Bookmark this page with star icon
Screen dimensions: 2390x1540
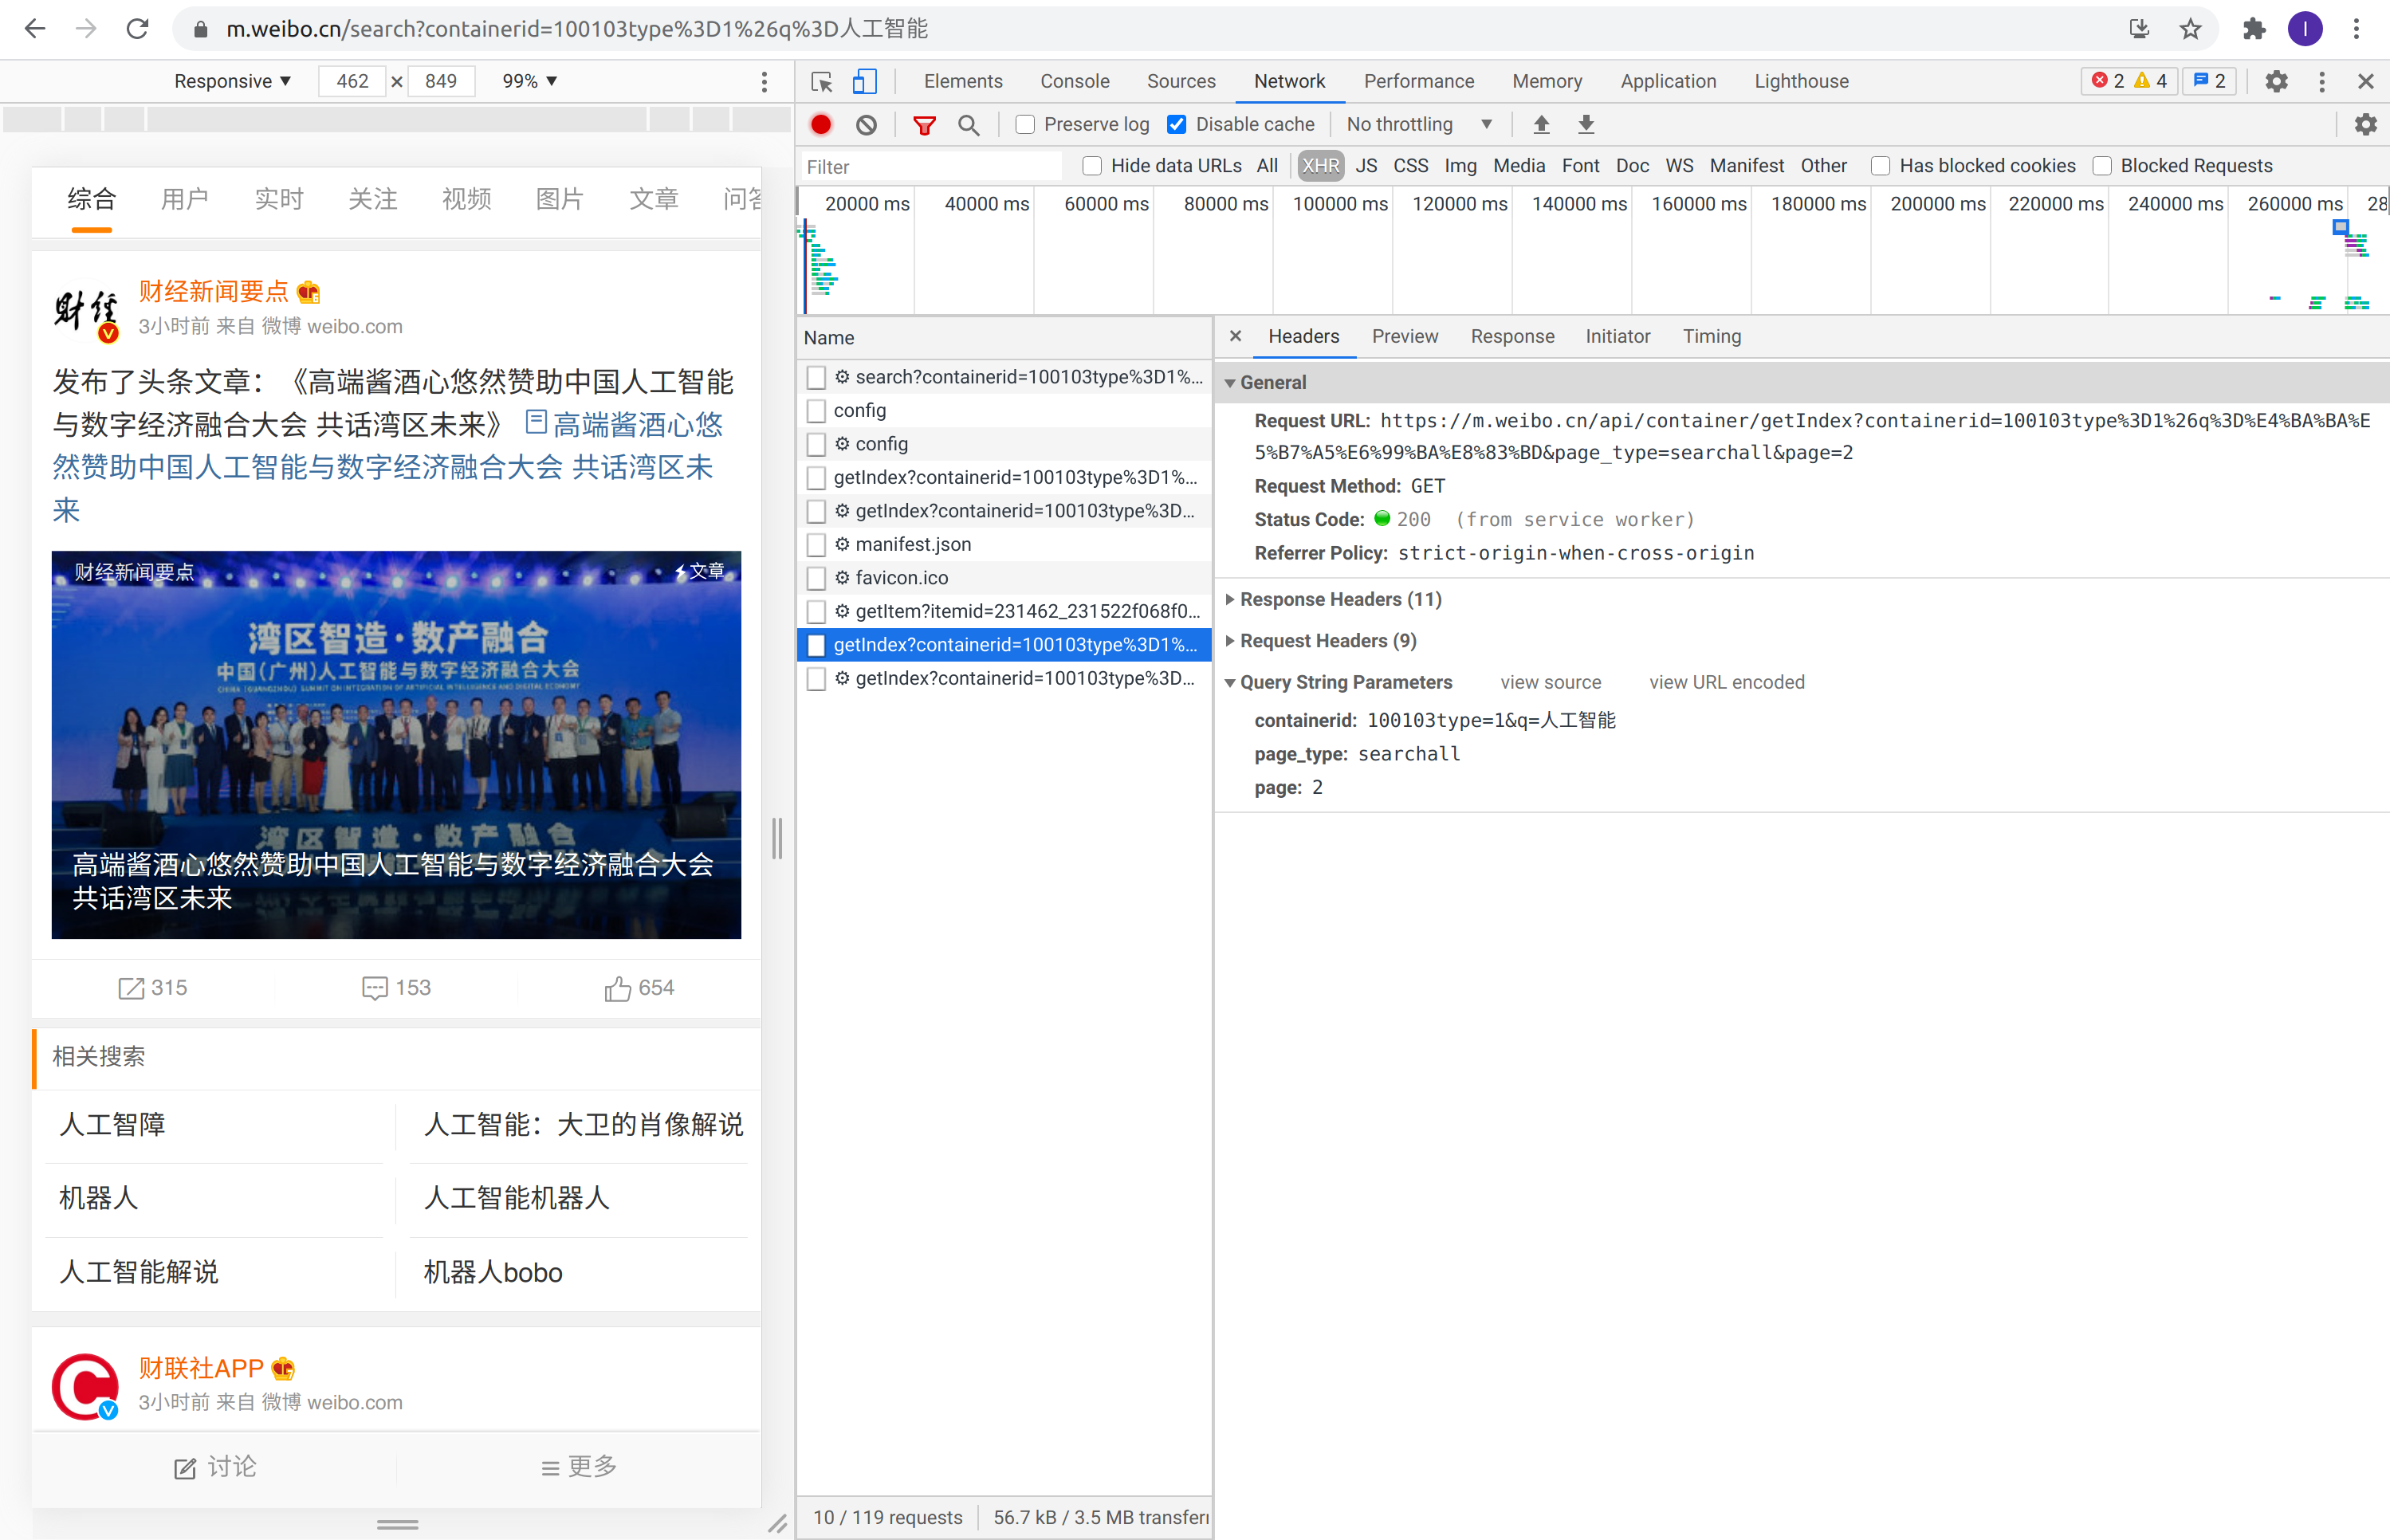click(x=2190, y=29)
